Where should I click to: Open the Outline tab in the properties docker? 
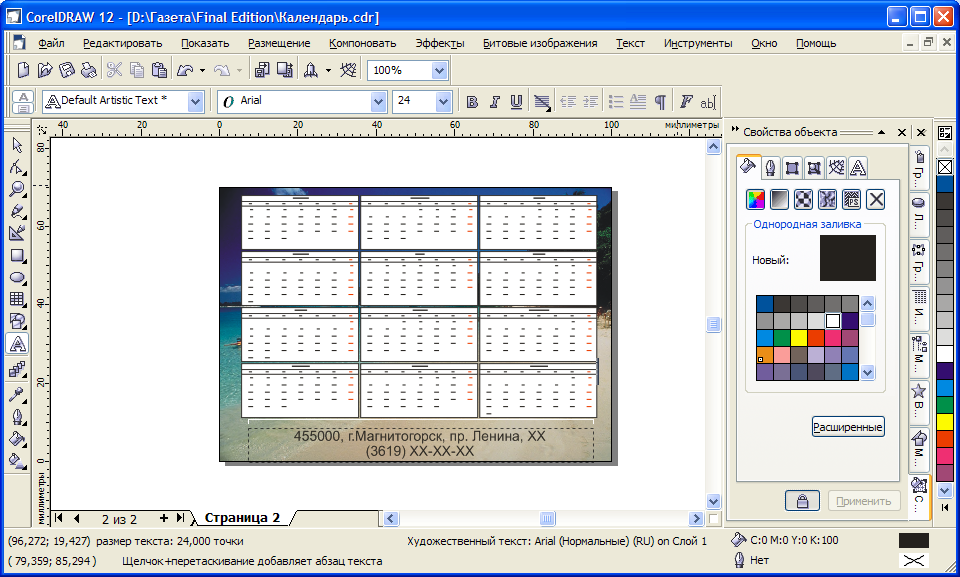click(770, 167)
